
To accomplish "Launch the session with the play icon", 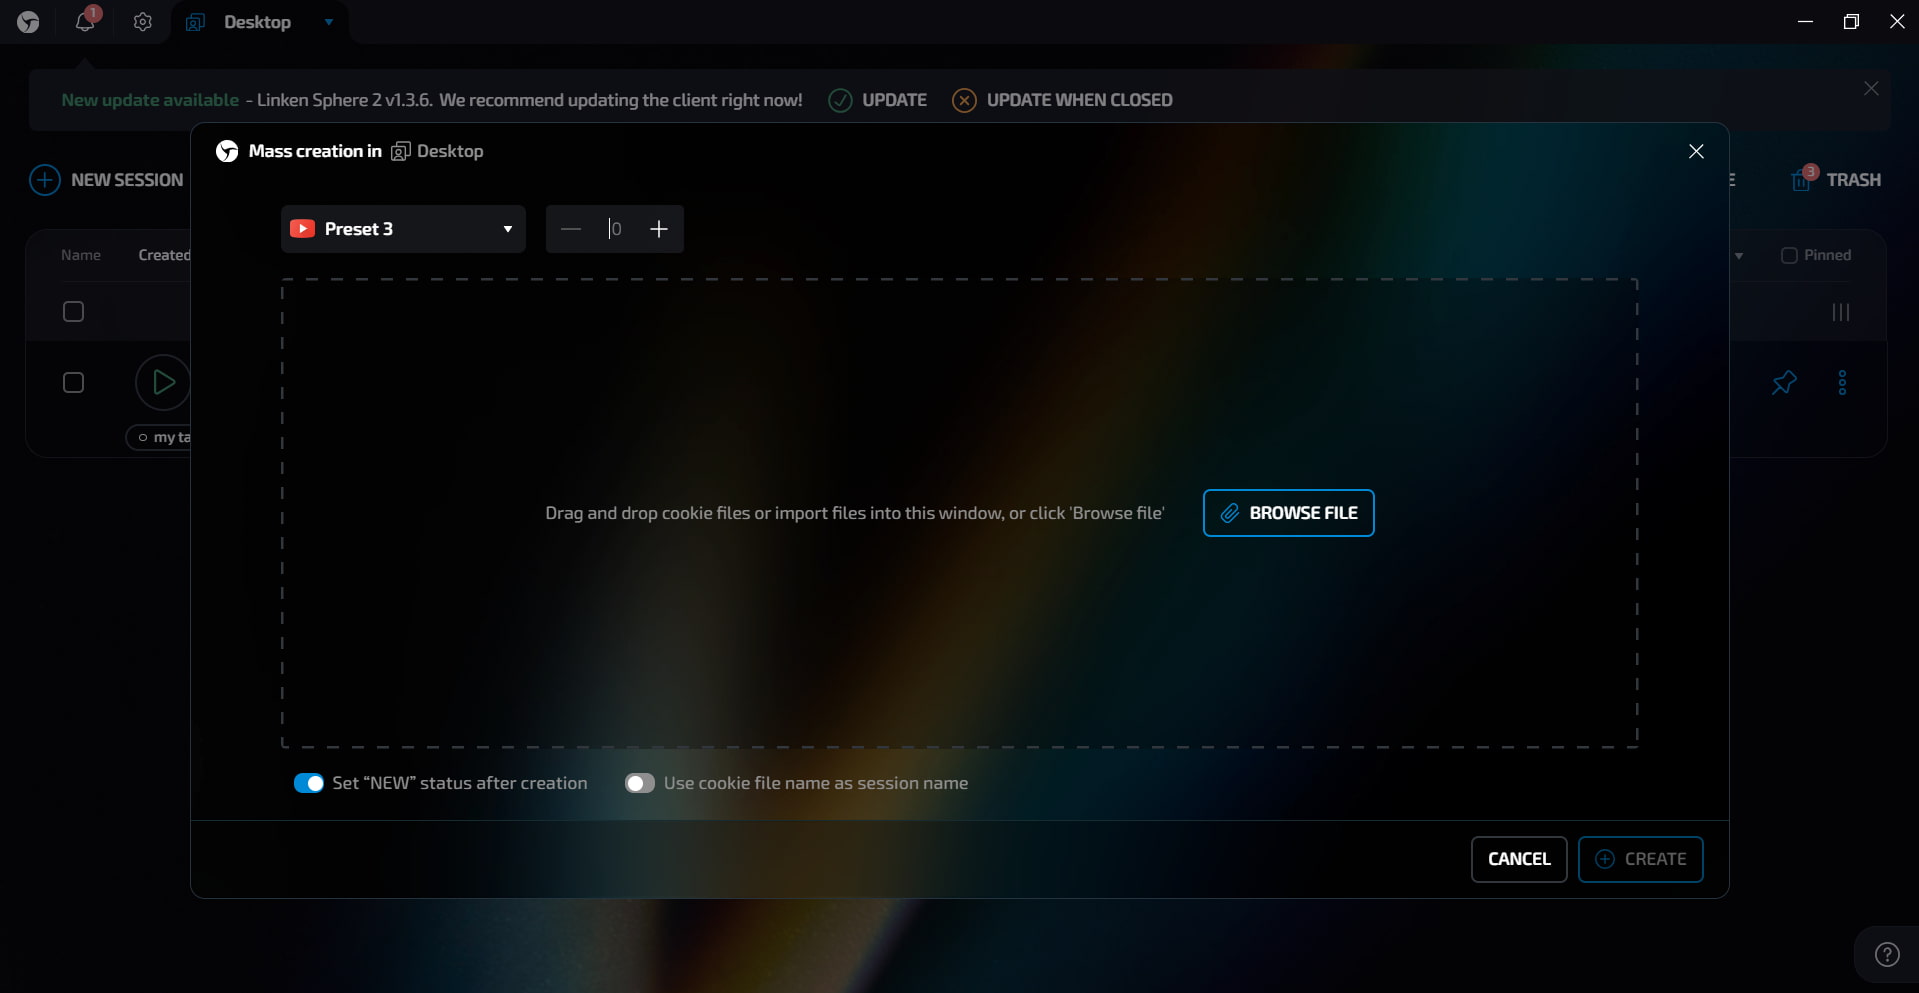I will (162, 382).
